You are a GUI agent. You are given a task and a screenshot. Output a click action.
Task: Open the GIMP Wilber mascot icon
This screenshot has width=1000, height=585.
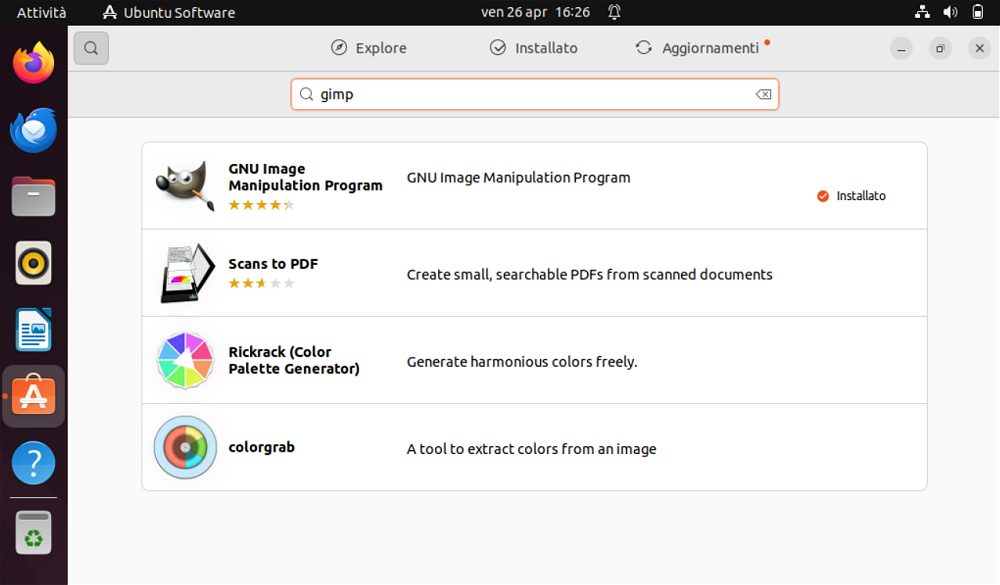point(186,186)
